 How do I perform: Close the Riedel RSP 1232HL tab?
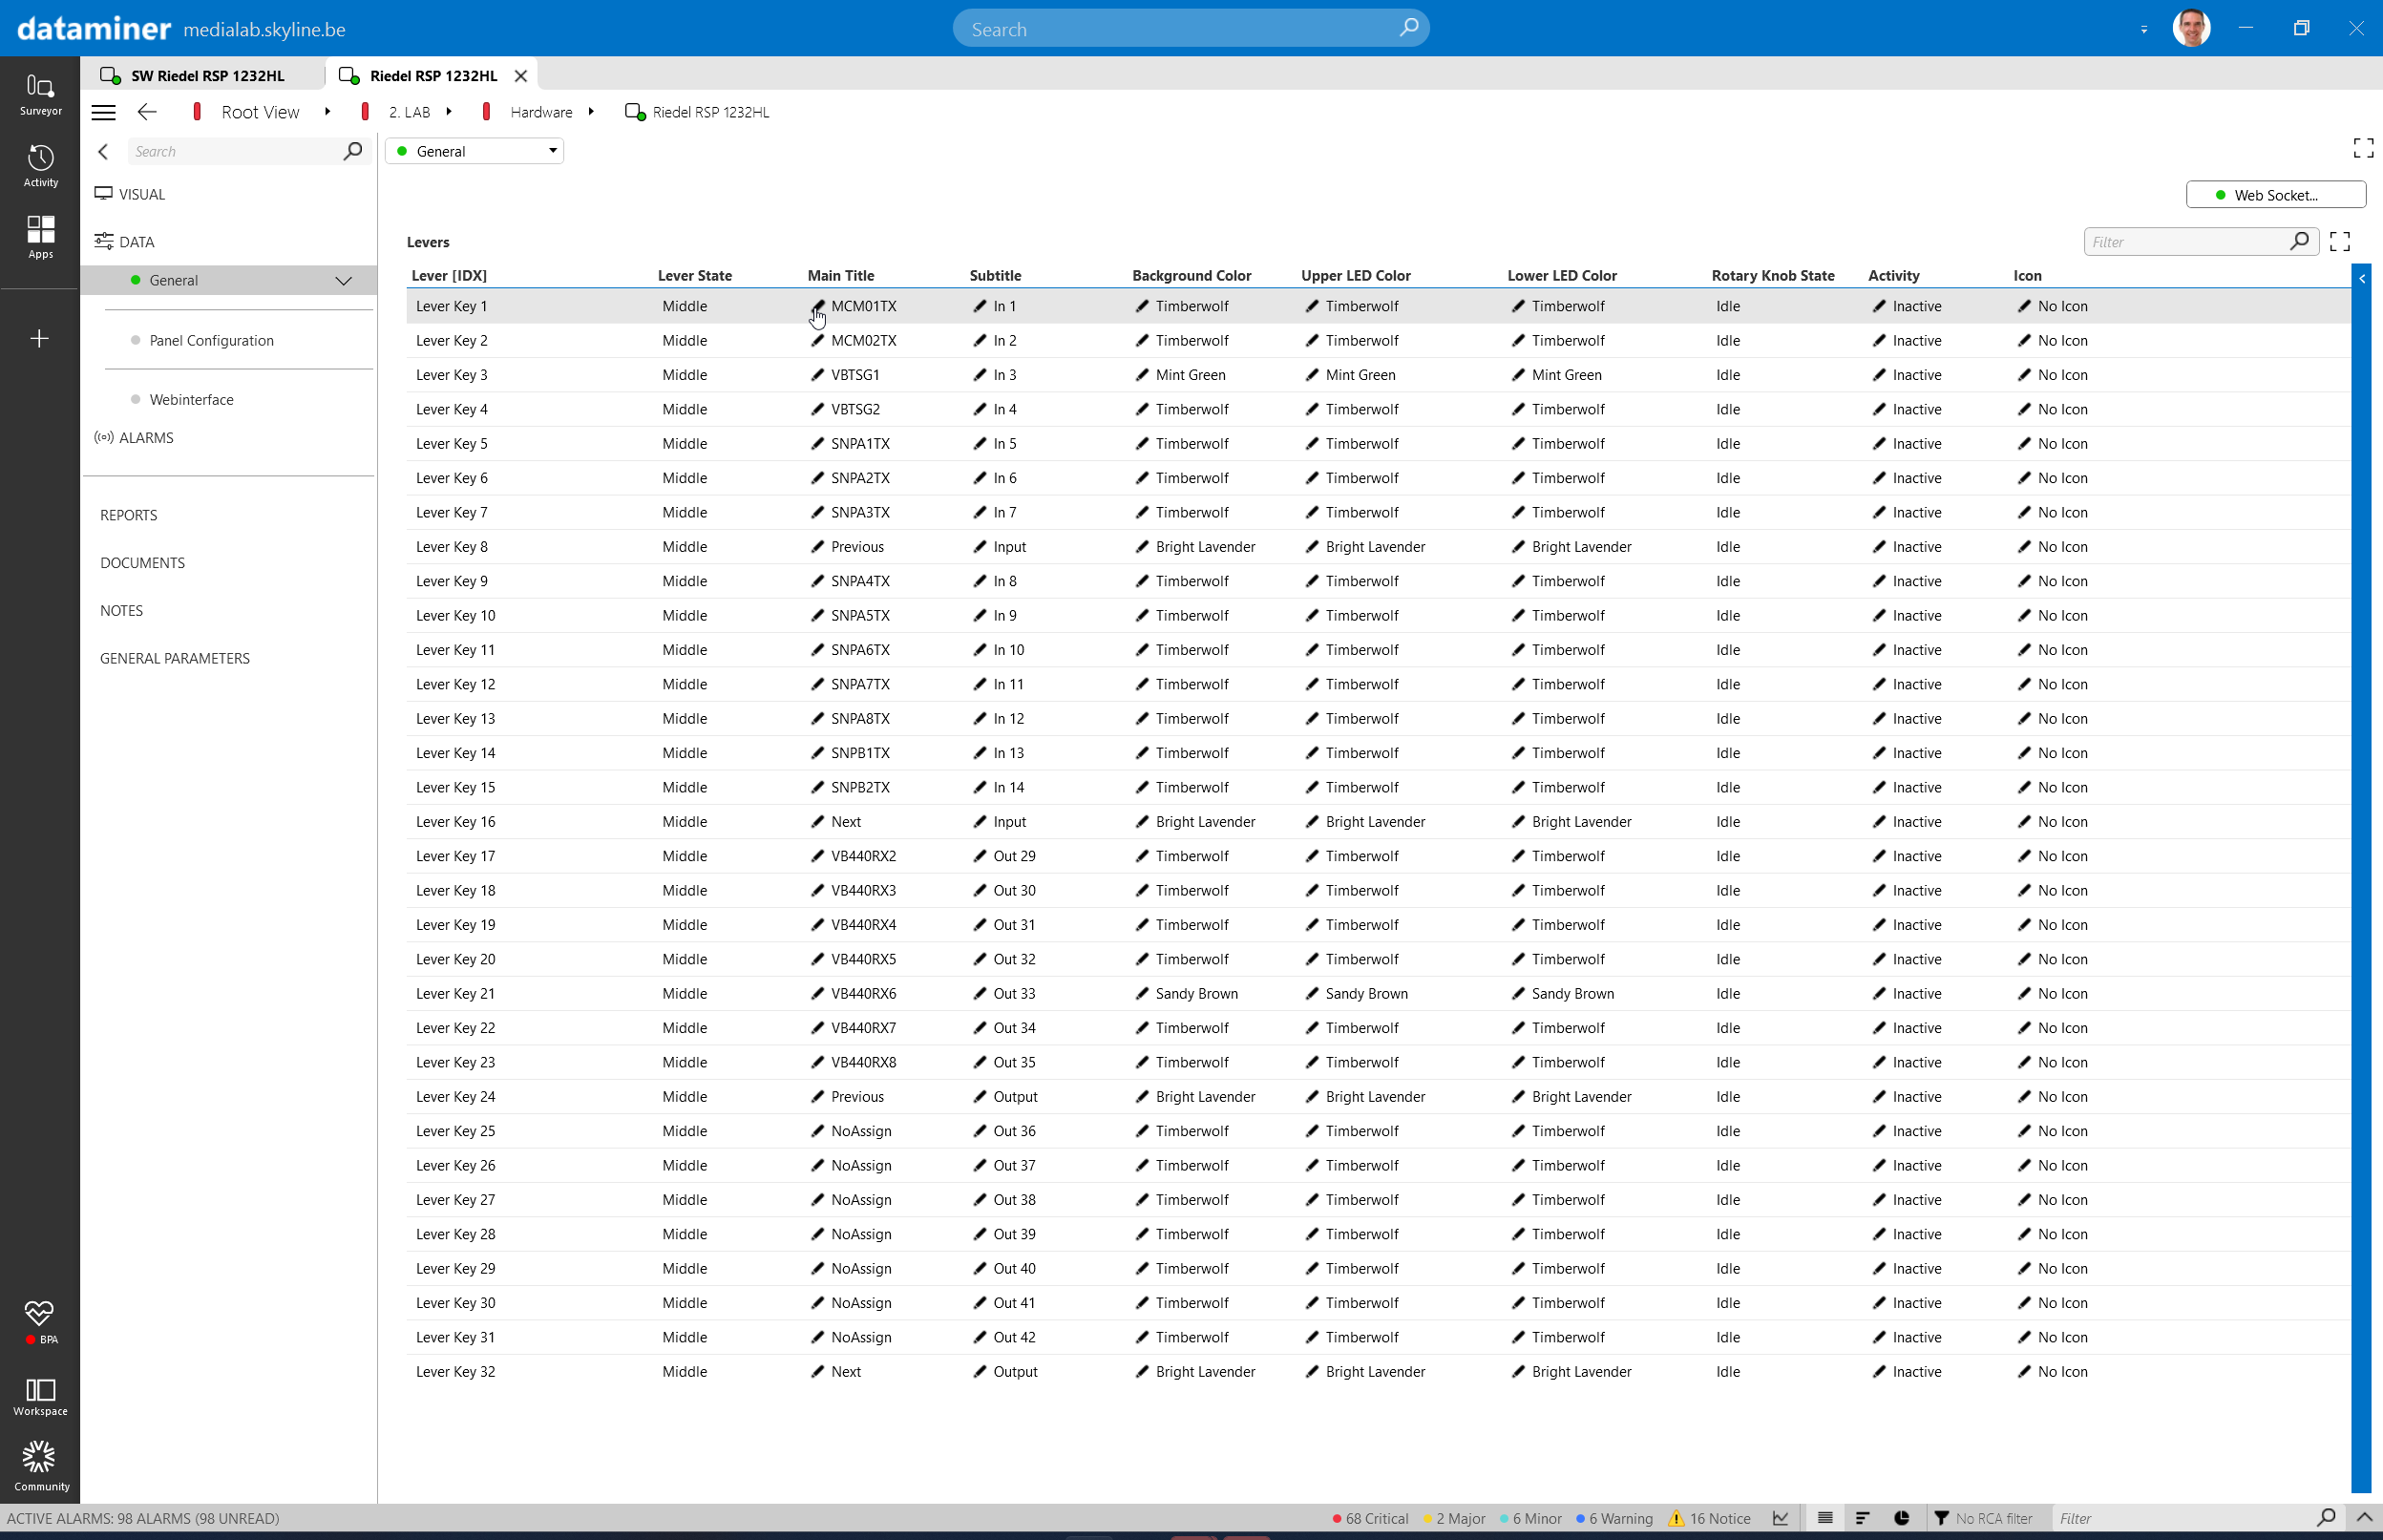point(520,75)
